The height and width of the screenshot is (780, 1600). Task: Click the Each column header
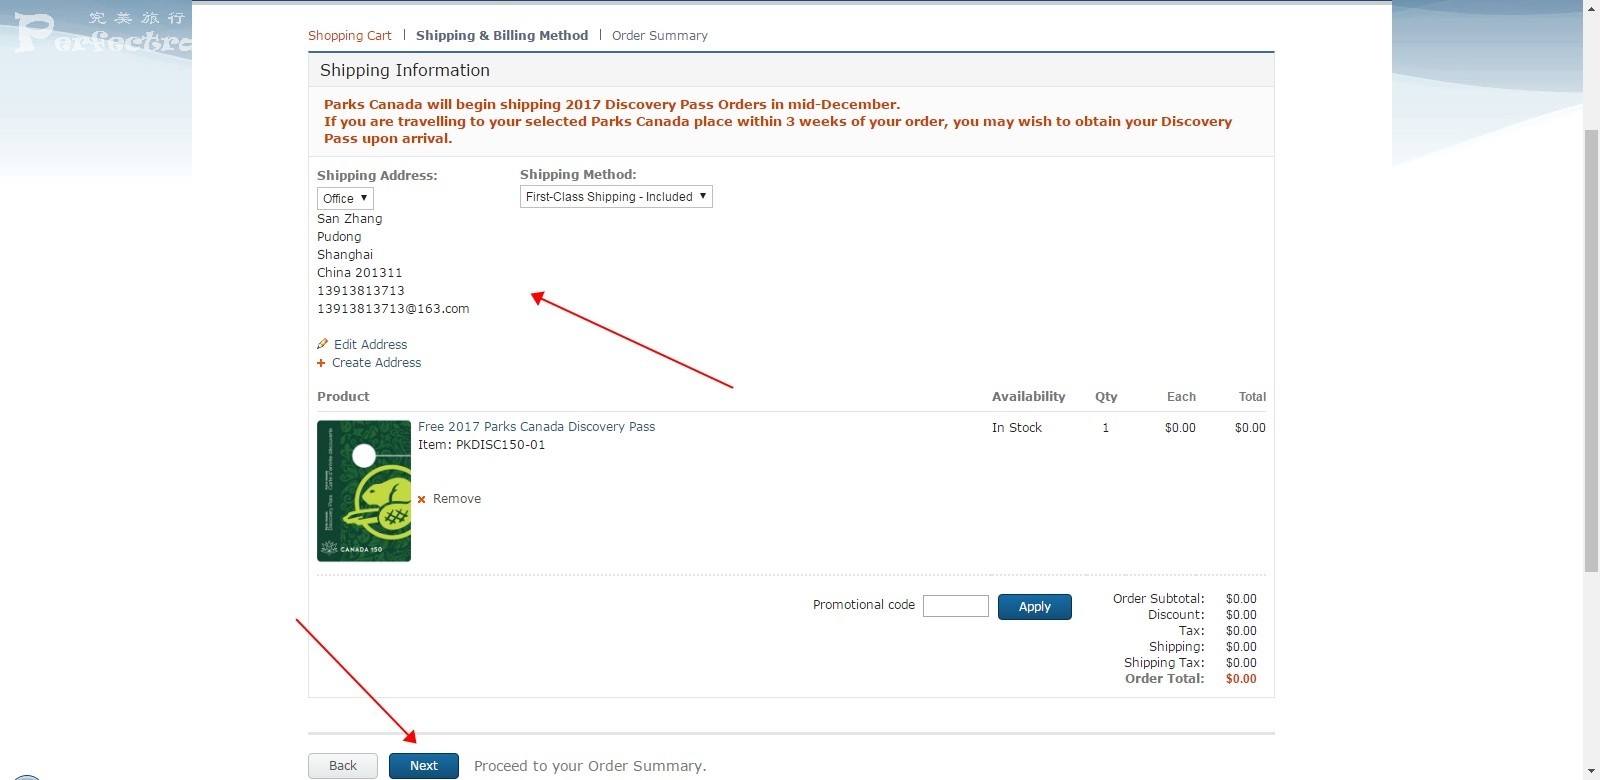click(x=1181, y=397)
